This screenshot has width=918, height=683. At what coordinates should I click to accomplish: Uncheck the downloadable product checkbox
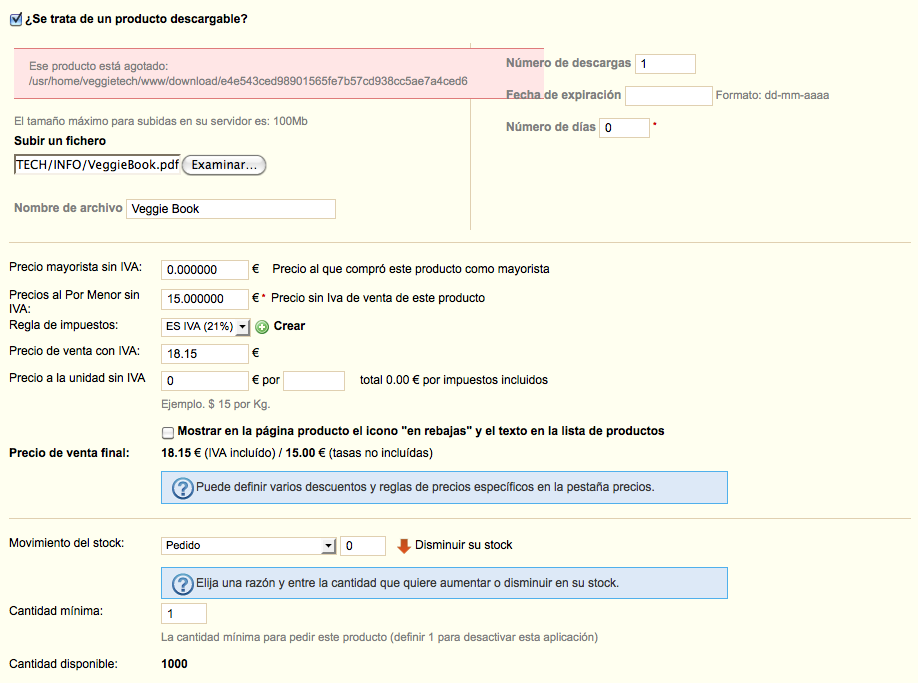tap(15, 18)
